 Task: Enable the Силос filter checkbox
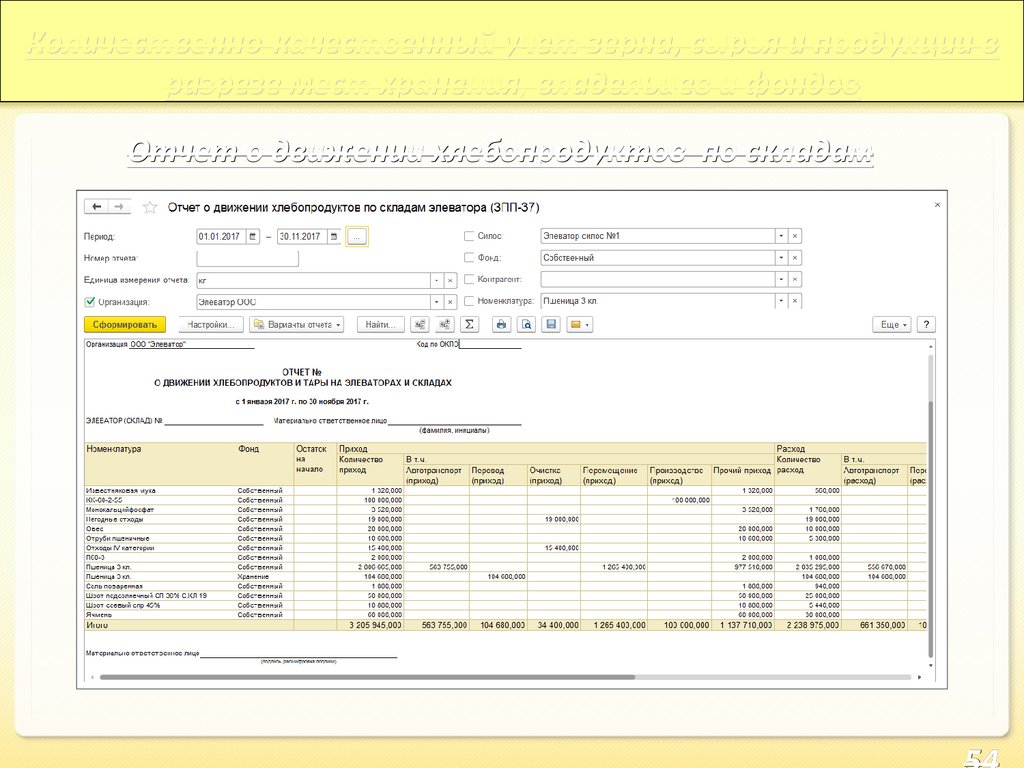[x=469, y=237]
